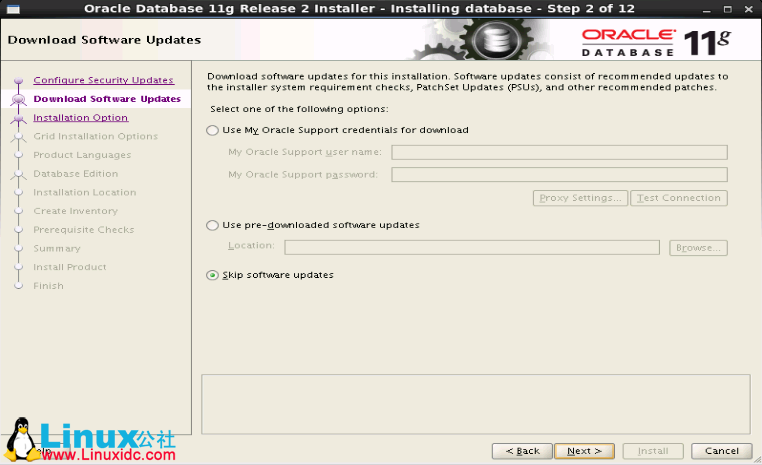Select Skip software updates radio button
Image resolution: width=762 pixels, height=465 pixels.
click(x=212, y=275)
